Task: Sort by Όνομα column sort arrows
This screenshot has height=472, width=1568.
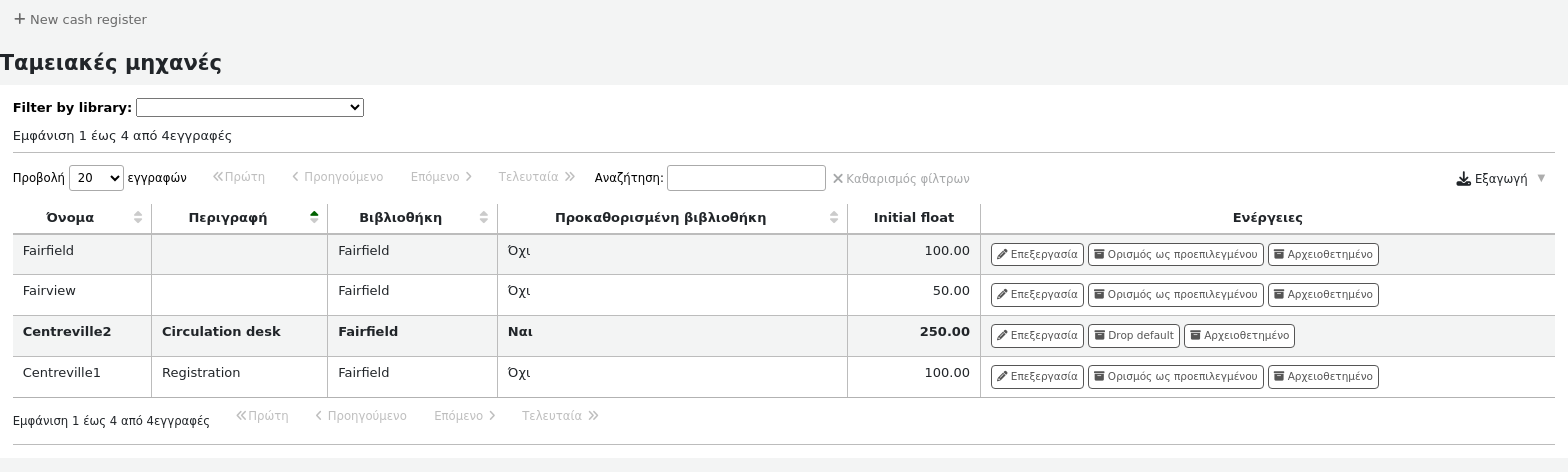Action: (x=138, y=218)
